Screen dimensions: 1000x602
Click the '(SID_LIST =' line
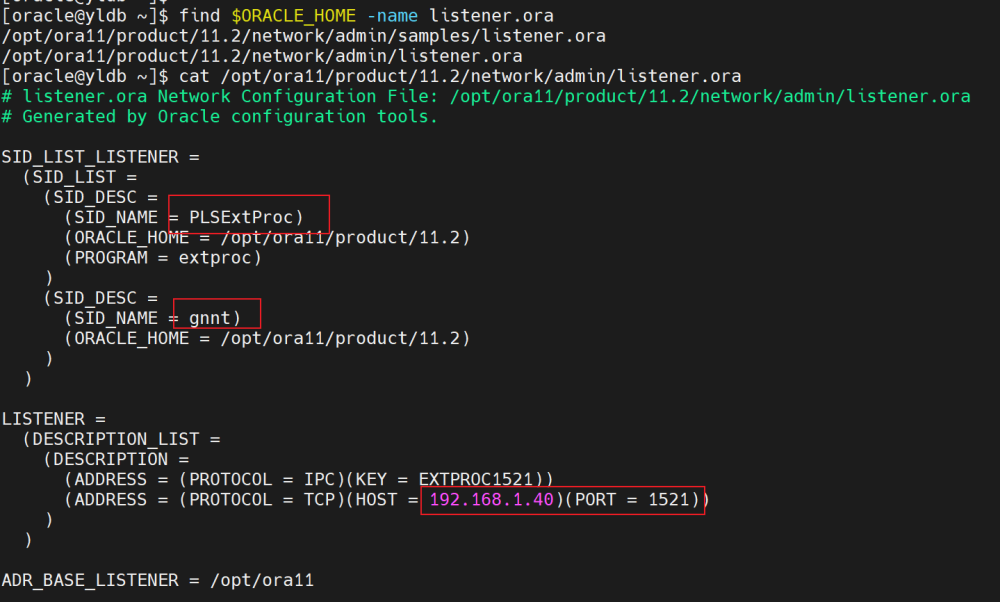80,177
